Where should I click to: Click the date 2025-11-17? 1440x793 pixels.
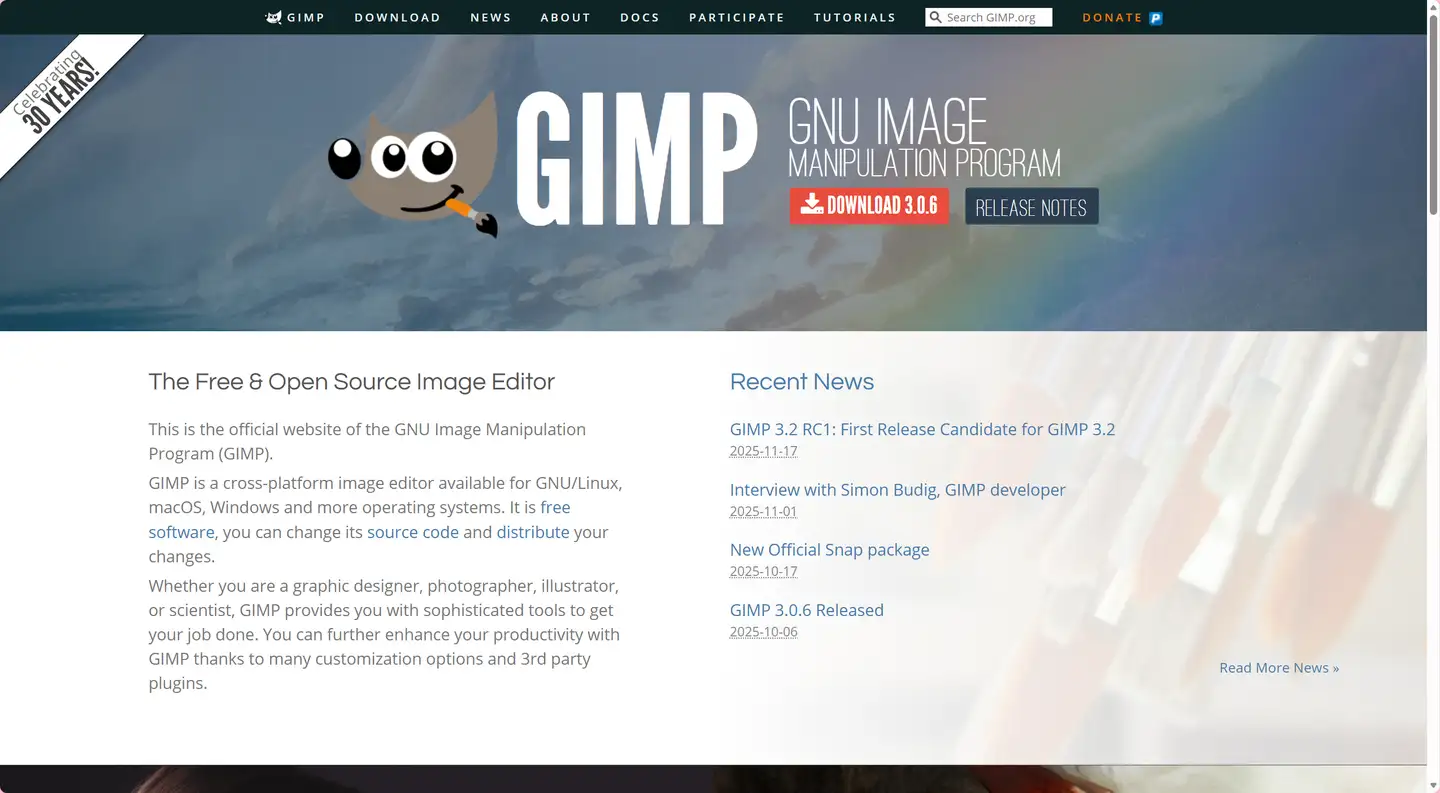coord(764,451)
